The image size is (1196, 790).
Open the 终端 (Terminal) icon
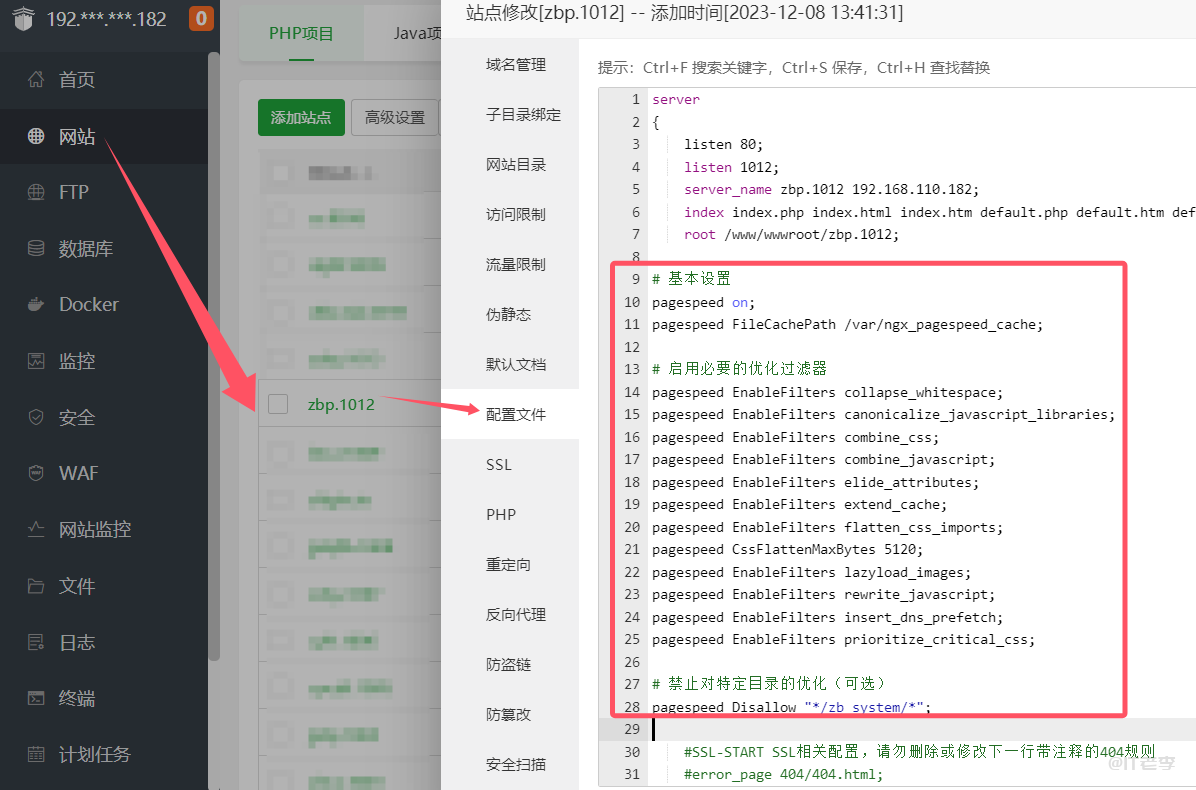click(36, 698)
